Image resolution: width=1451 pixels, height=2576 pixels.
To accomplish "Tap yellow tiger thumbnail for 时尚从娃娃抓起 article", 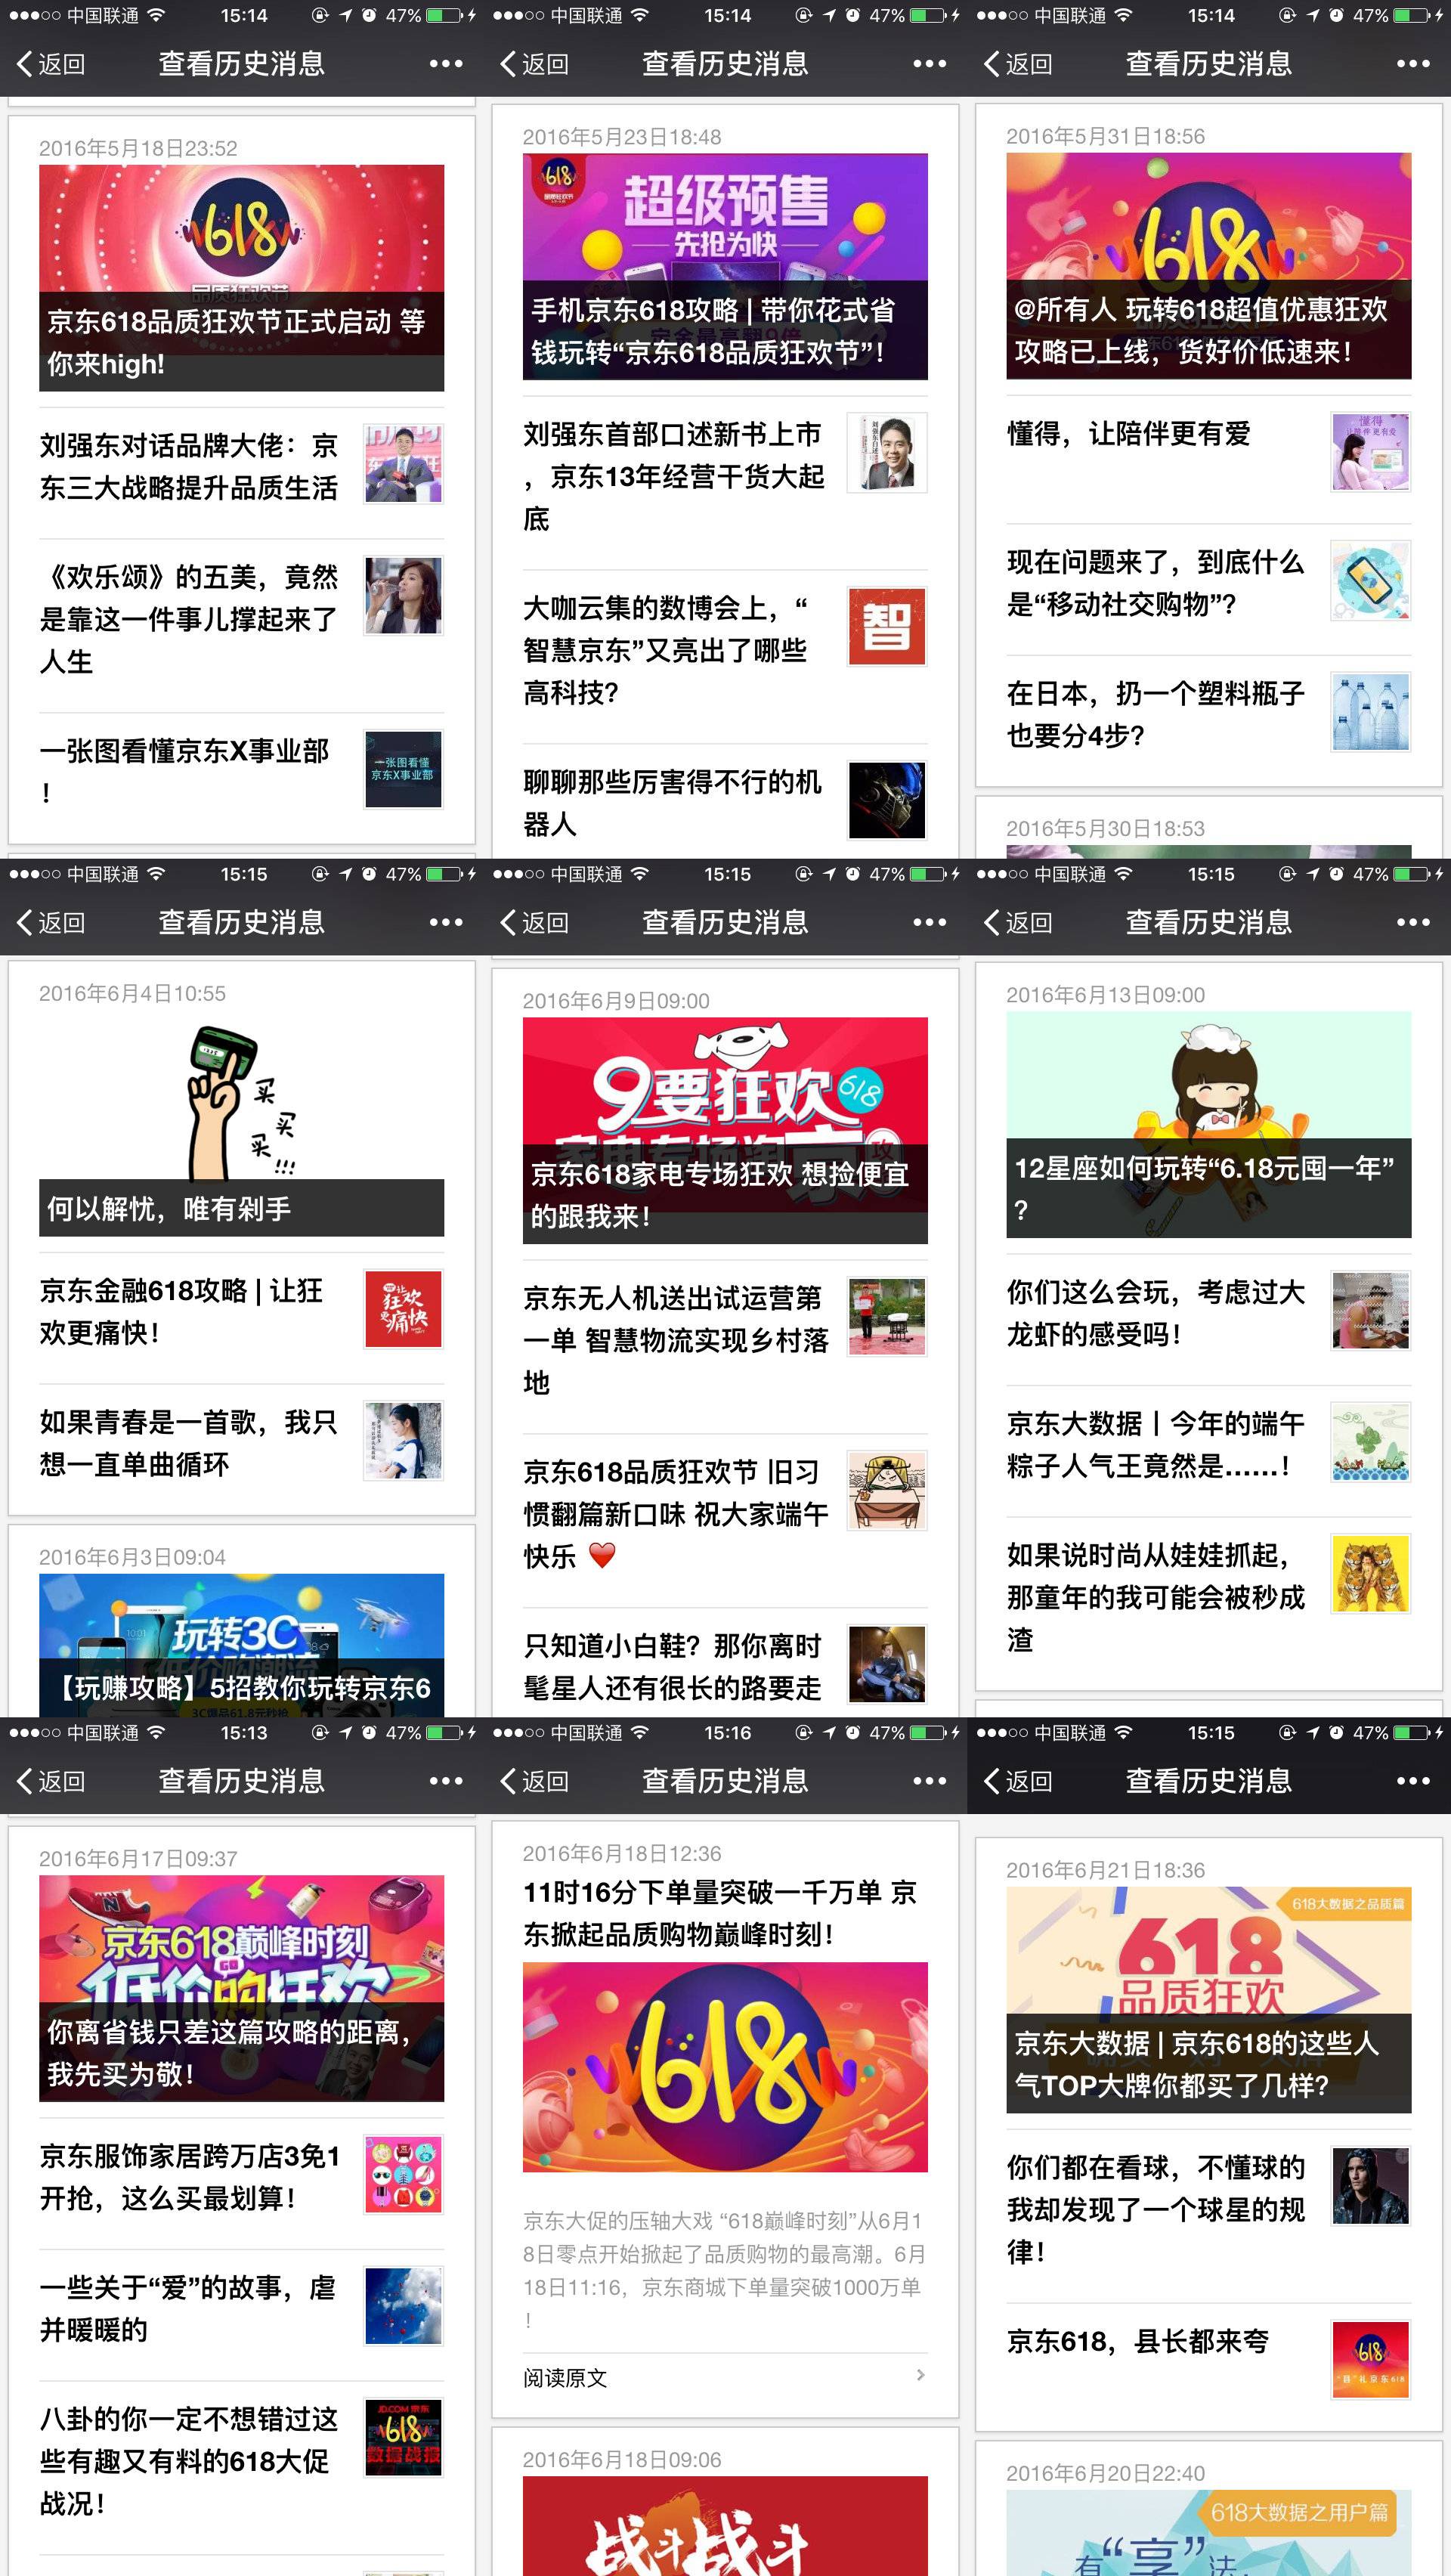I will pos(1371,1574).
